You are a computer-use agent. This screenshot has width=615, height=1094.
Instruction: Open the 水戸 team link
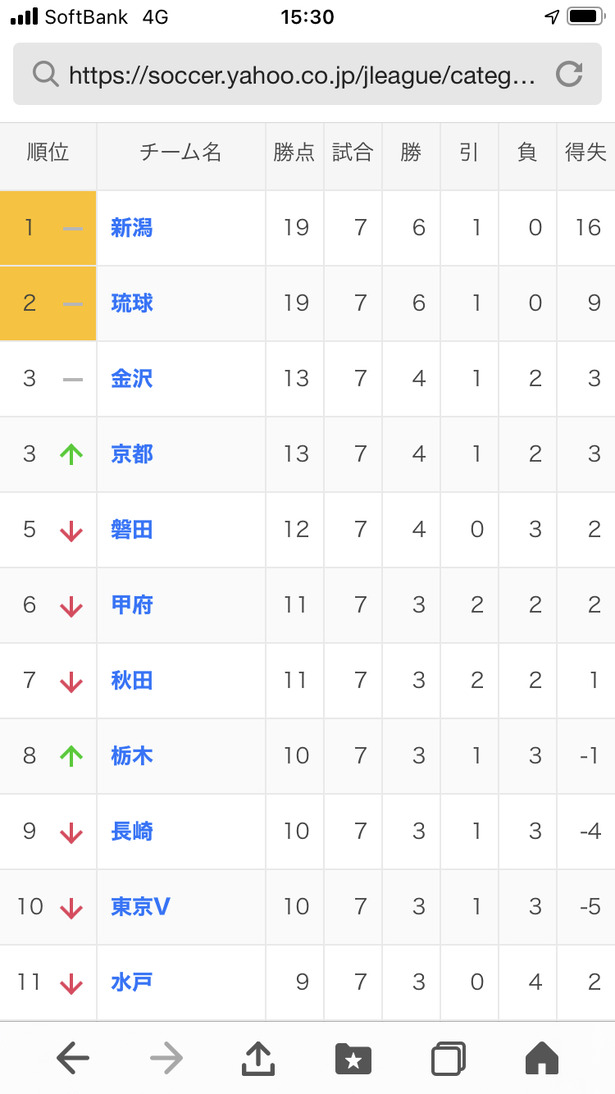point(132,982)
